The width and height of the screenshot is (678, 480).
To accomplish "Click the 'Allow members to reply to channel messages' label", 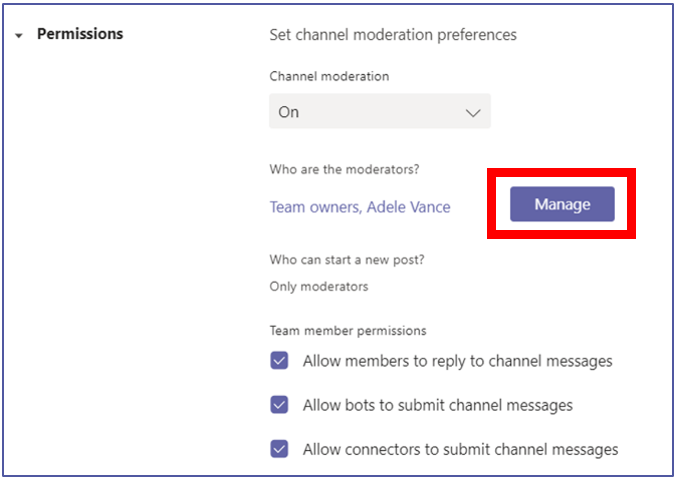I will pos(457,361).
